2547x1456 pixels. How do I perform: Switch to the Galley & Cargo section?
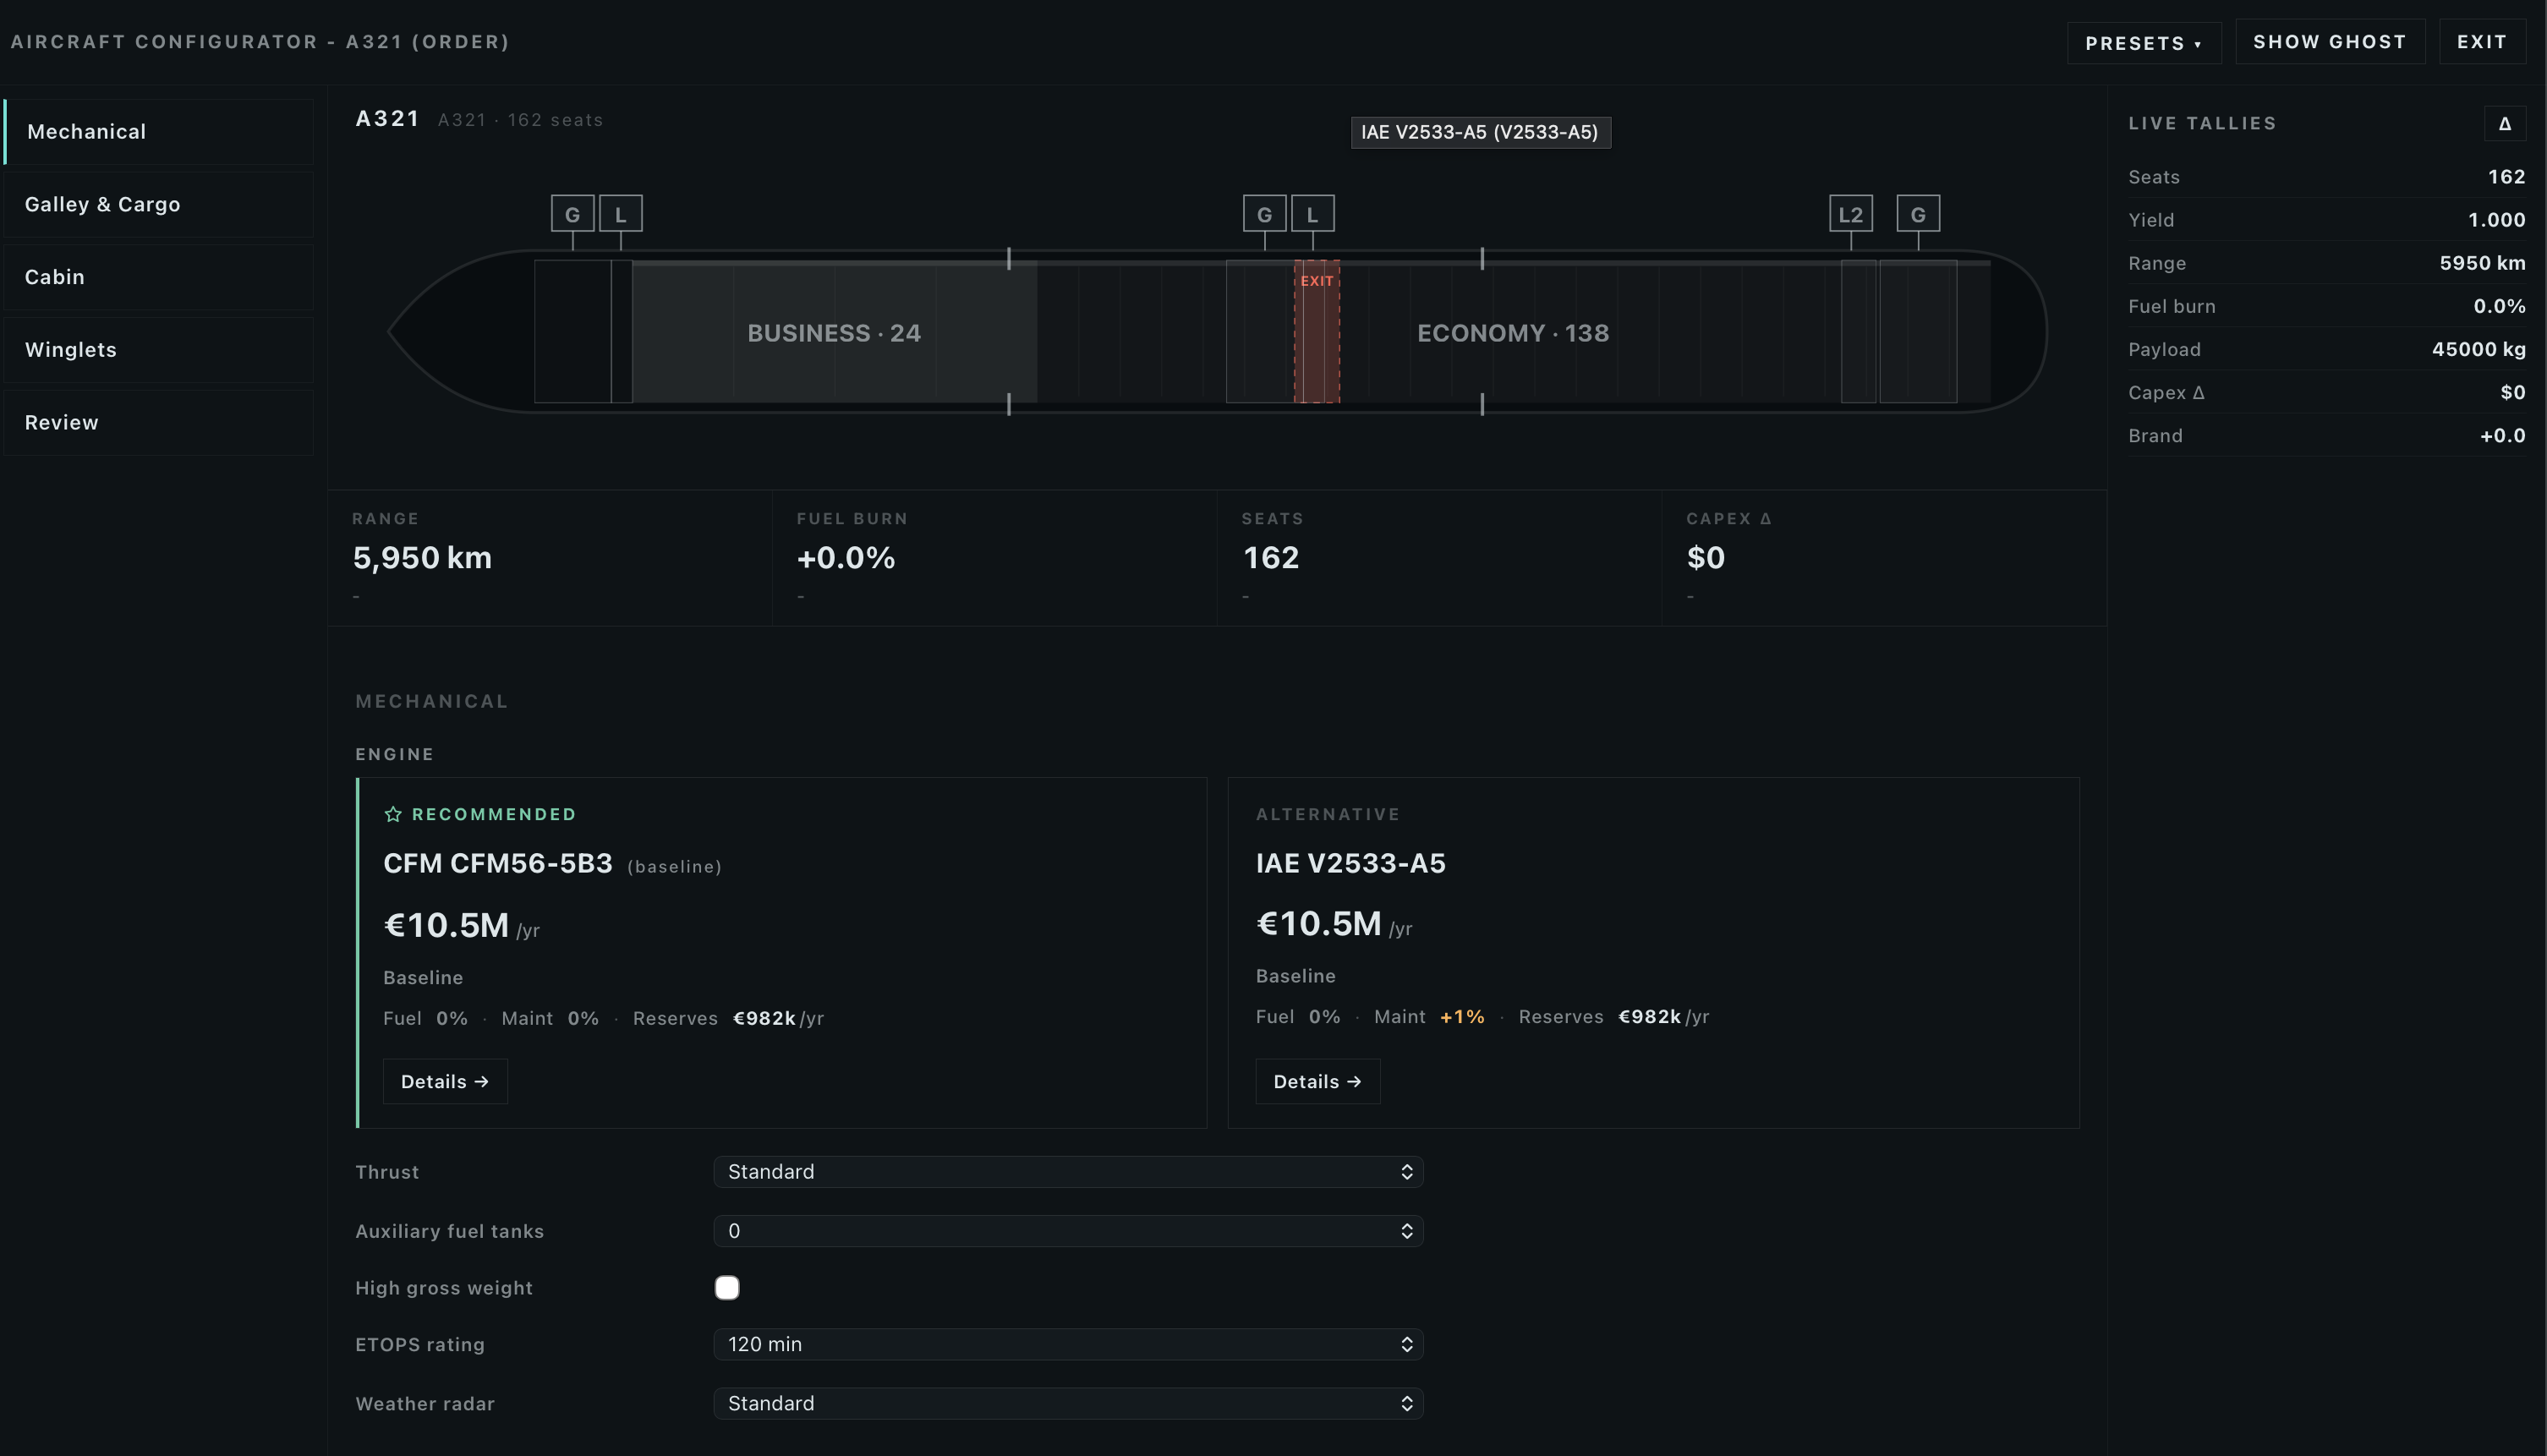tap(158, 205)
